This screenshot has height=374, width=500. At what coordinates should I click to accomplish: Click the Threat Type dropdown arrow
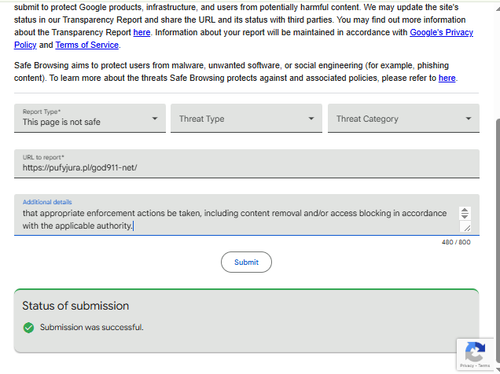click(x=311, y=118)
